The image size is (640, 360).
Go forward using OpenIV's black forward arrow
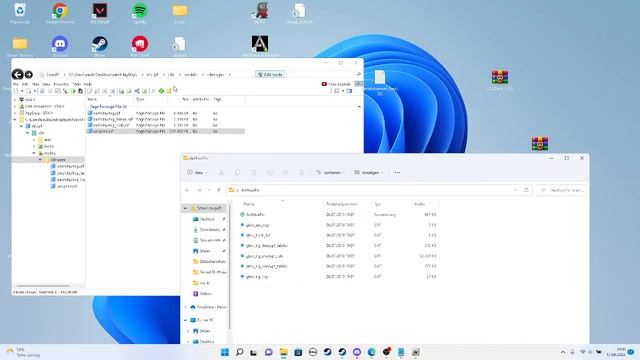tap(29, 74)
